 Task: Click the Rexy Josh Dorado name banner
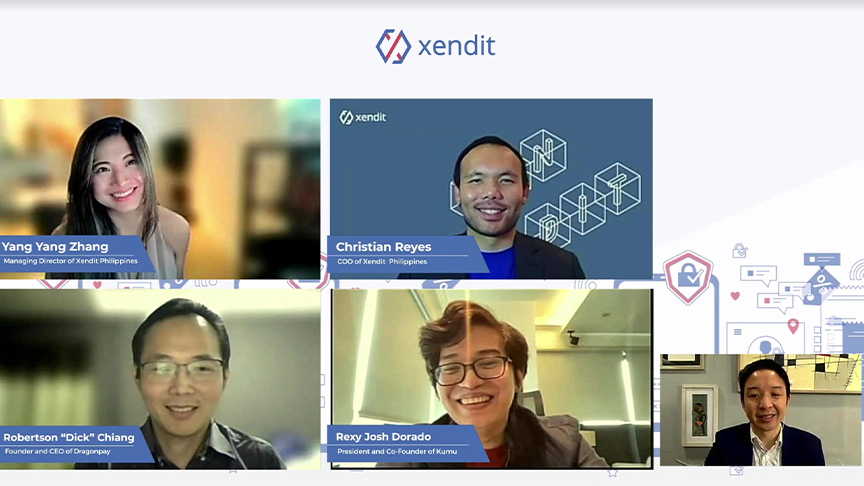tap(406, 444)
